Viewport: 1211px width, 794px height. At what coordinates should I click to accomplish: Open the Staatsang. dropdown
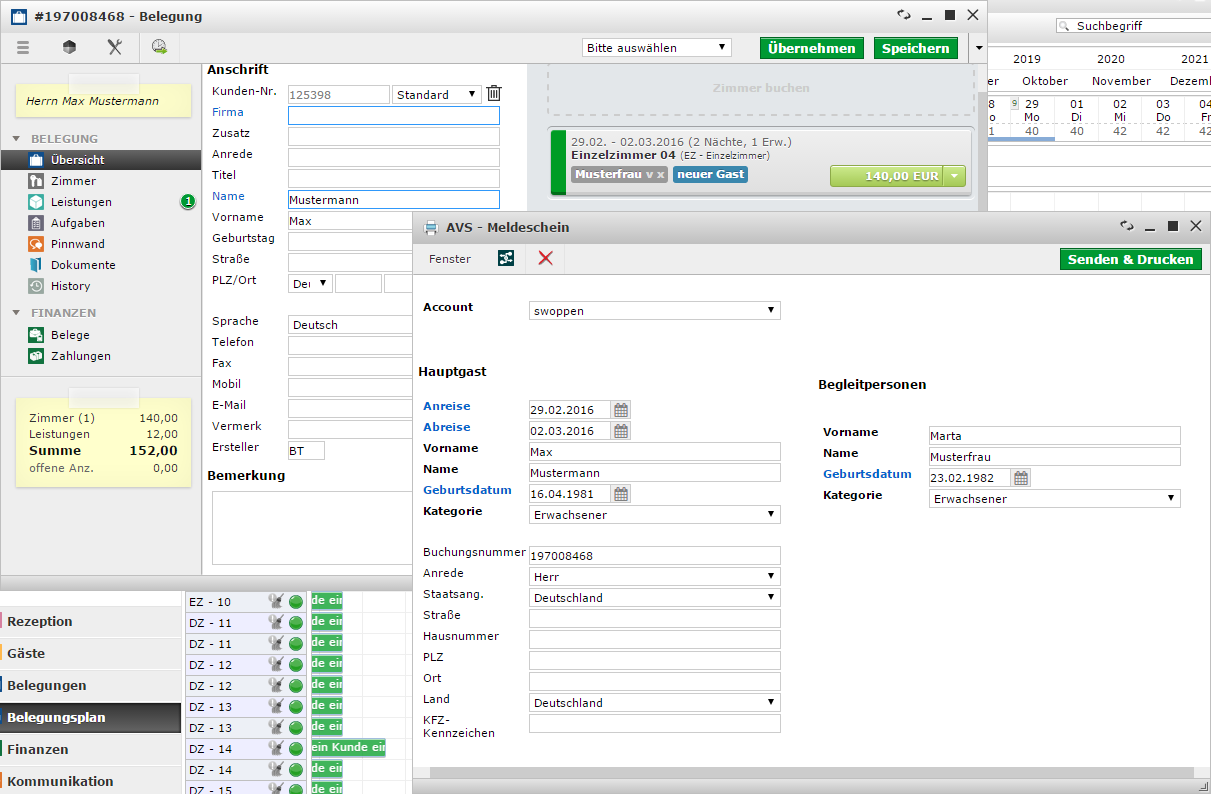(655, 598)
